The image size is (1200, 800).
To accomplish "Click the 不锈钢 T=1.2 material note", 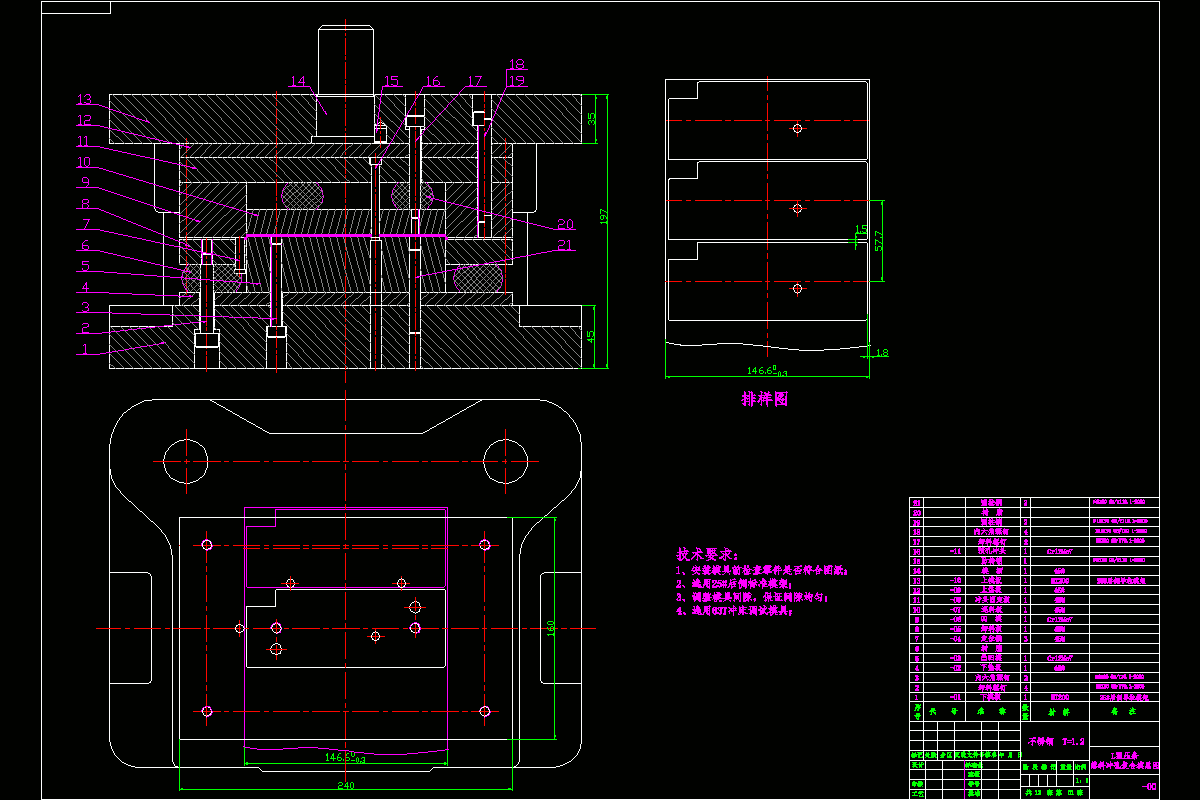I will [1056, 742].
